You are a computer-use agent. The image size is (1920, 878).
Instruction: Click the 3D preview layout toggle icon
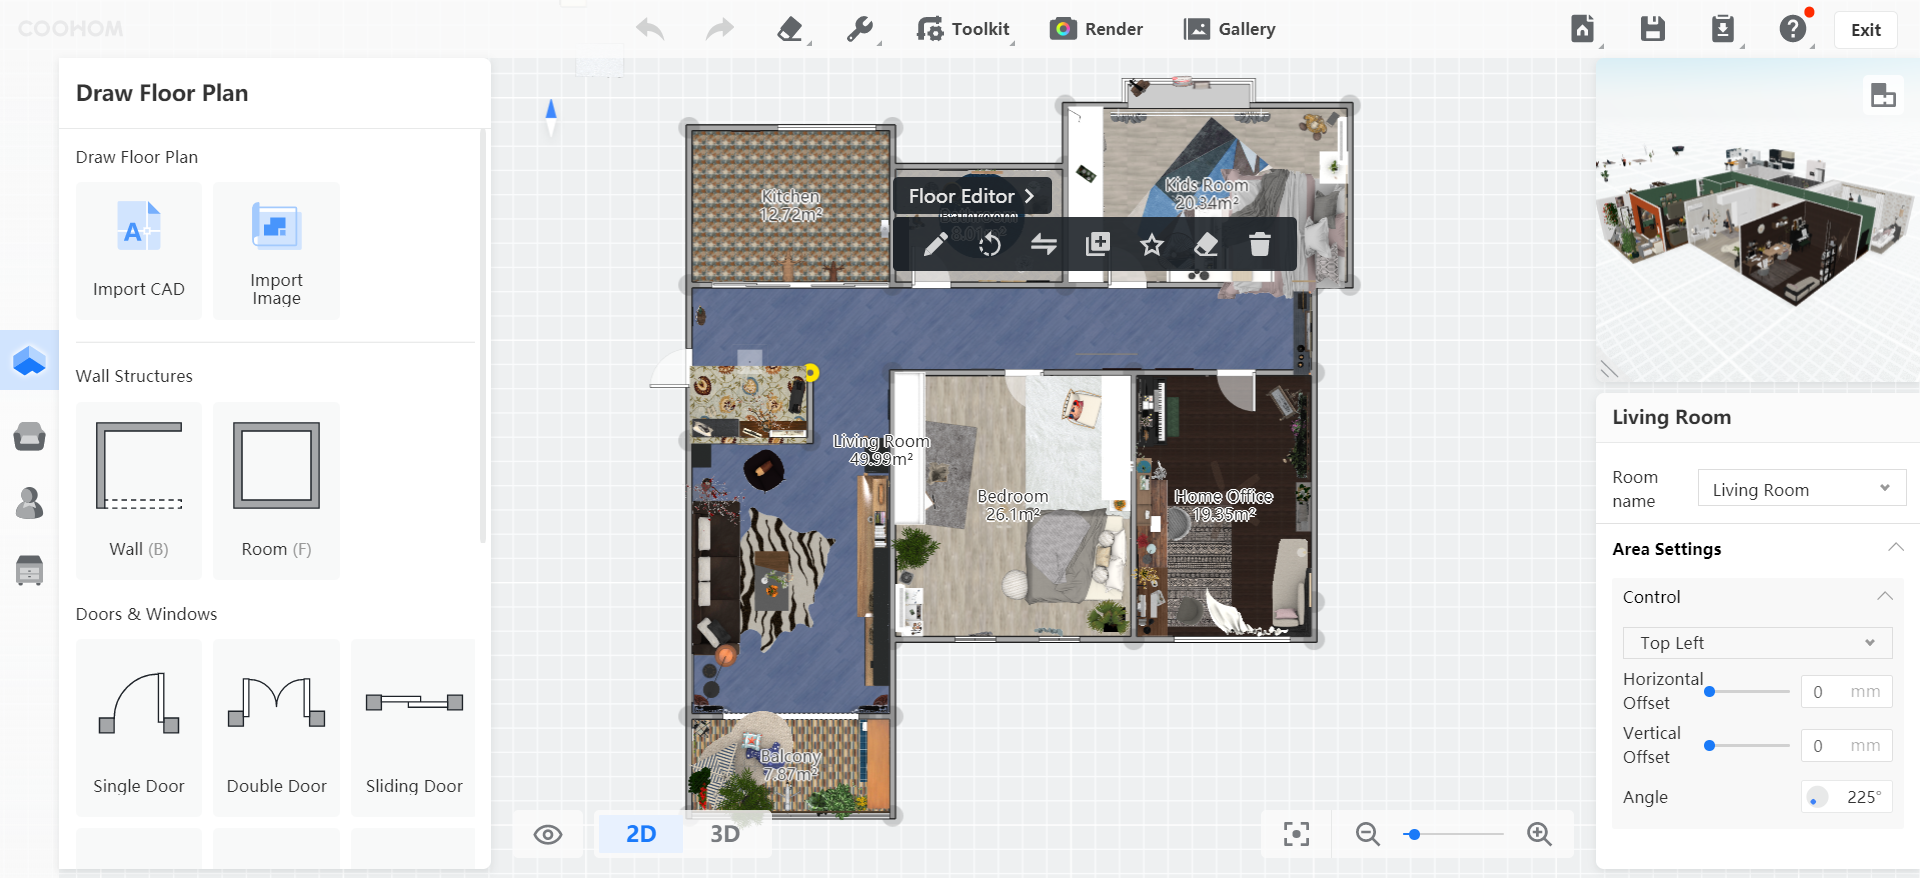click(x=1883, y=95)
